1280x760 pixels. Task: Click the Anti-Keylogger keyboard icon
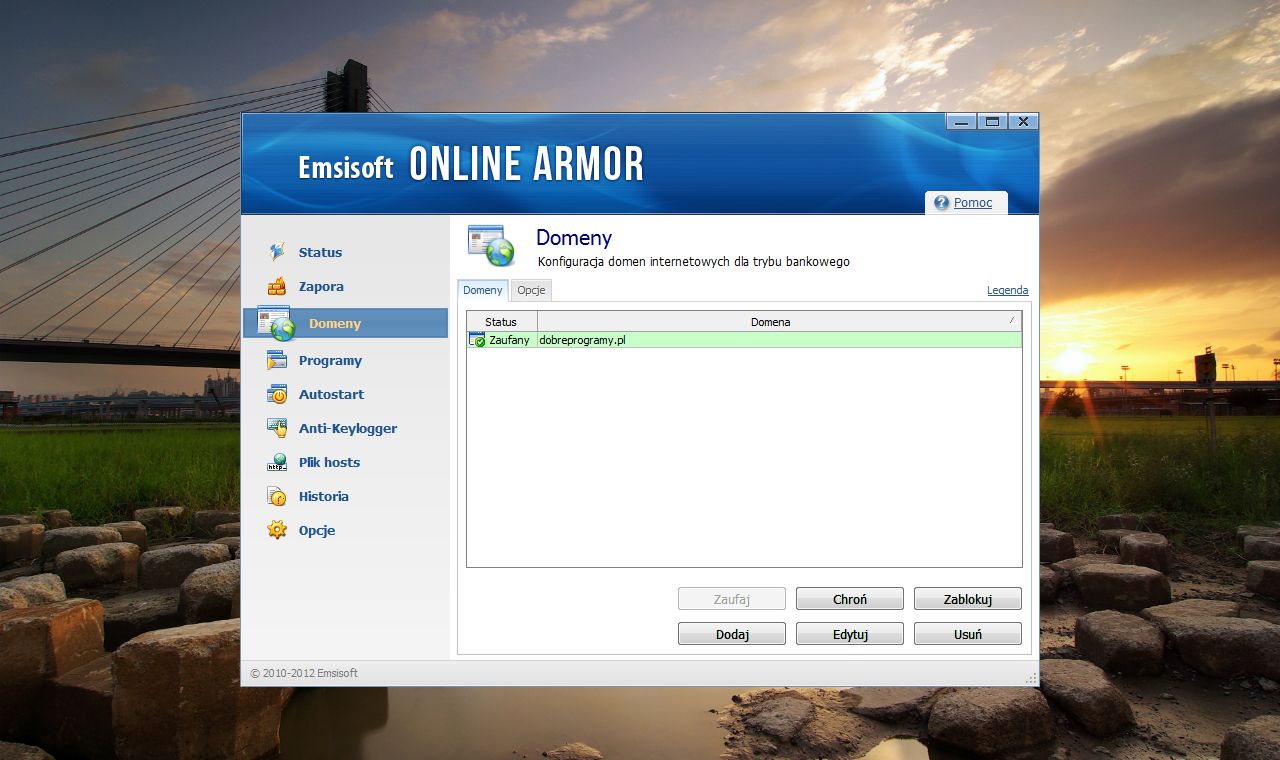point(277,428)
